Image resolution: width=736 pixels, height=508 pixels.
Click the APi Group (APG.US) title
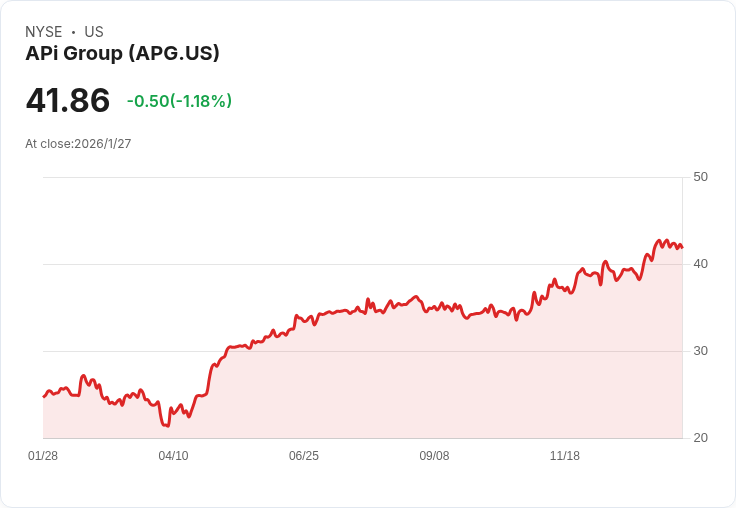(122, 54)
